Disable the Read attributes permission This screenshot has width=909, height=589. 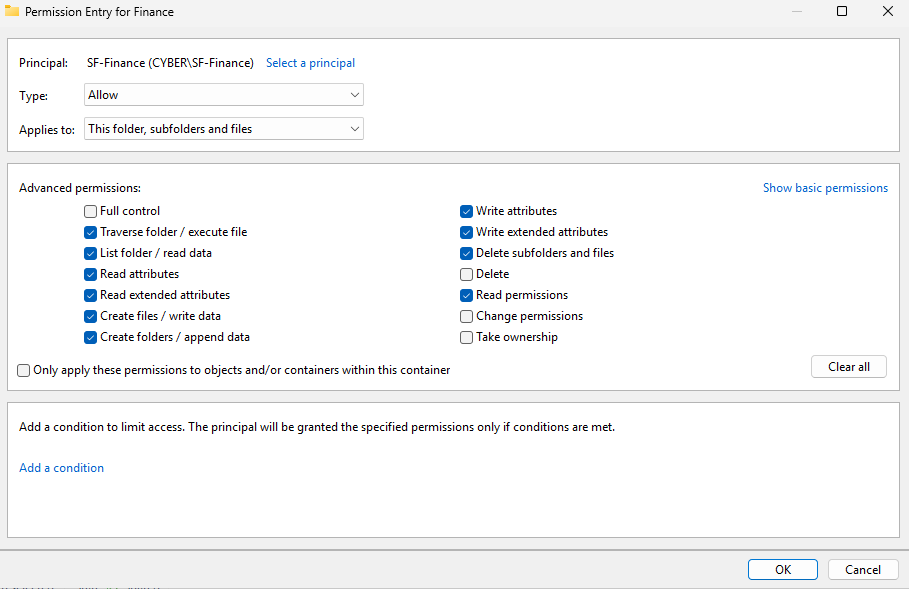tap(91, 274)
